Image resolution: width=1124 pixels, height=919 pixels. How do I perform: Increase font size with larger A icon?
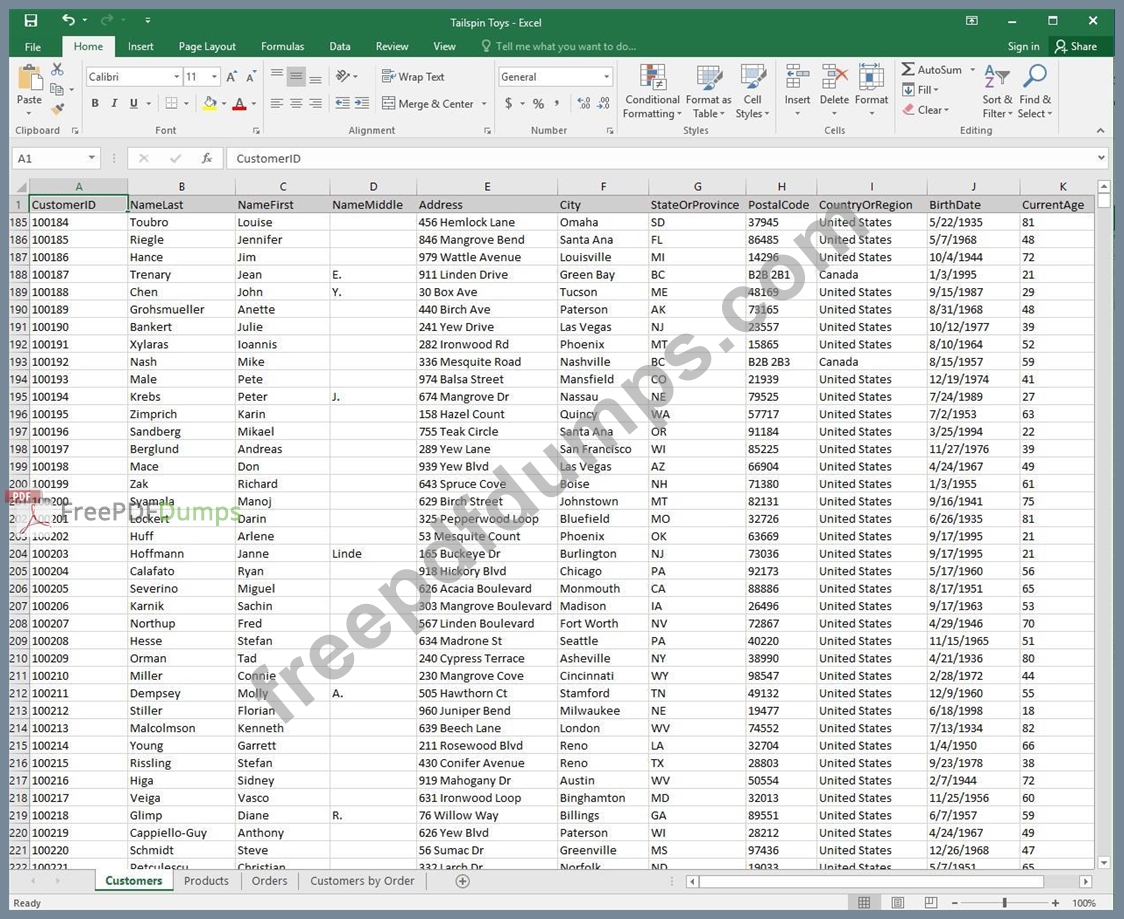click(x=232, y=77)
